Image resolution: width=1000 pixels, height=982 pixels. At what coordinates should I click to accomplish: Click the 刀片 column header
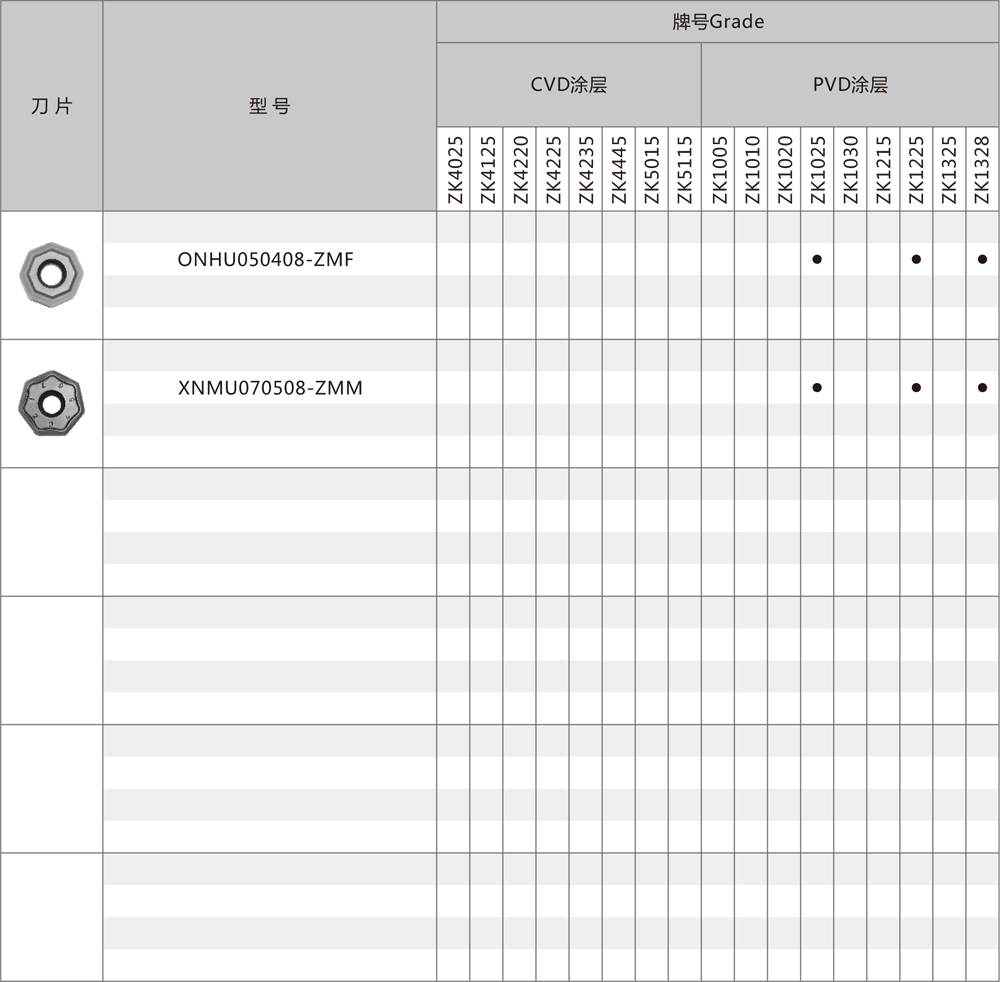click(x=52, y=106)
